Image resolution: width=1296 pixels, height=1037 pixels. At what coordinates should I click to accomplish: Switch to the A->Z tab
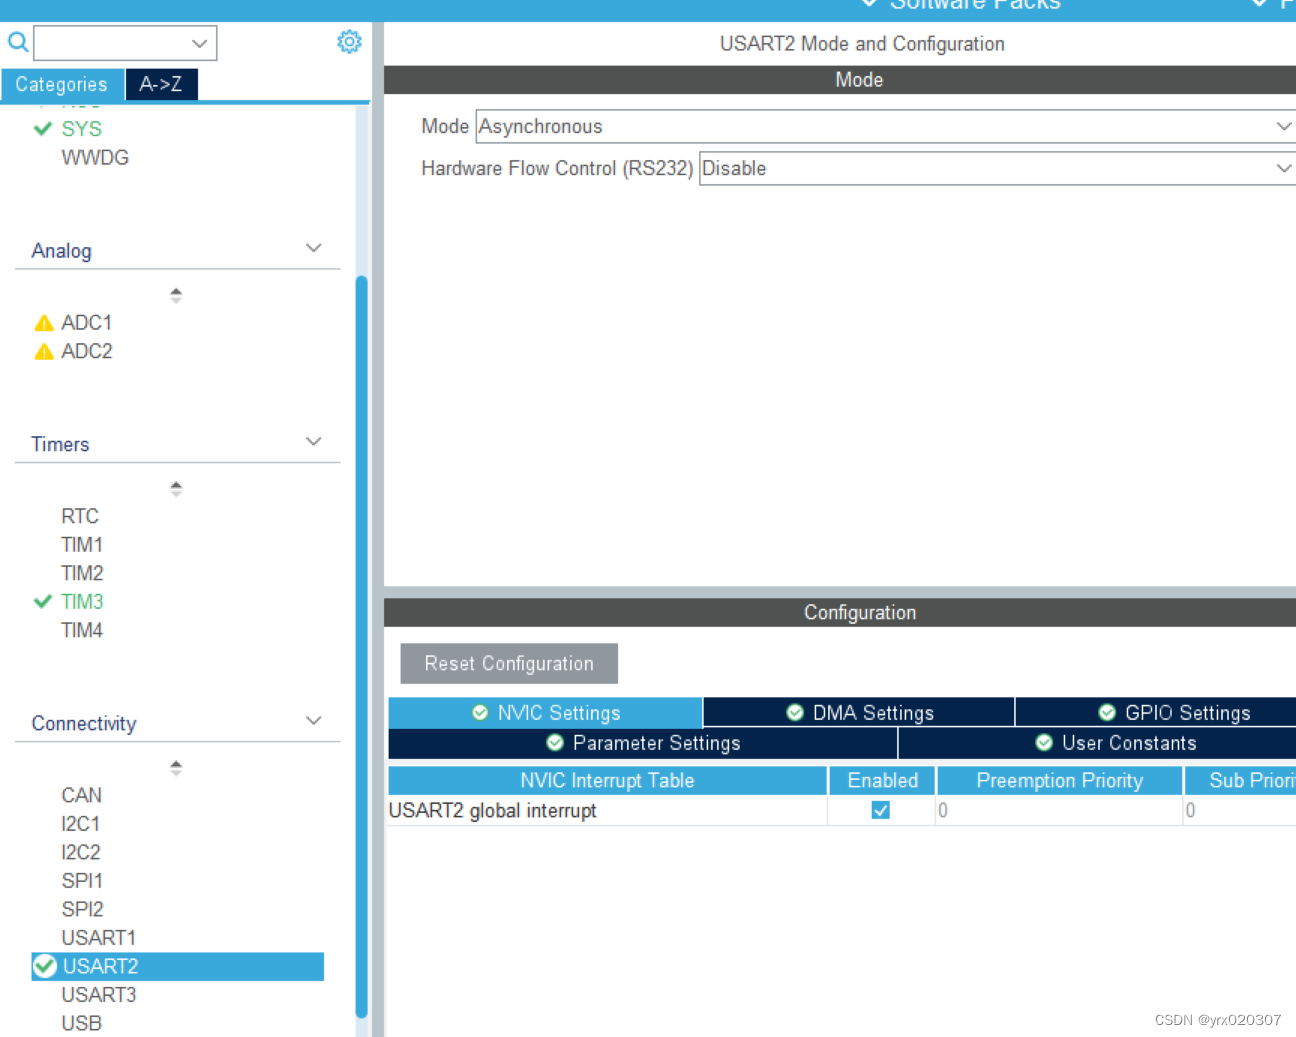click(161, 85)
